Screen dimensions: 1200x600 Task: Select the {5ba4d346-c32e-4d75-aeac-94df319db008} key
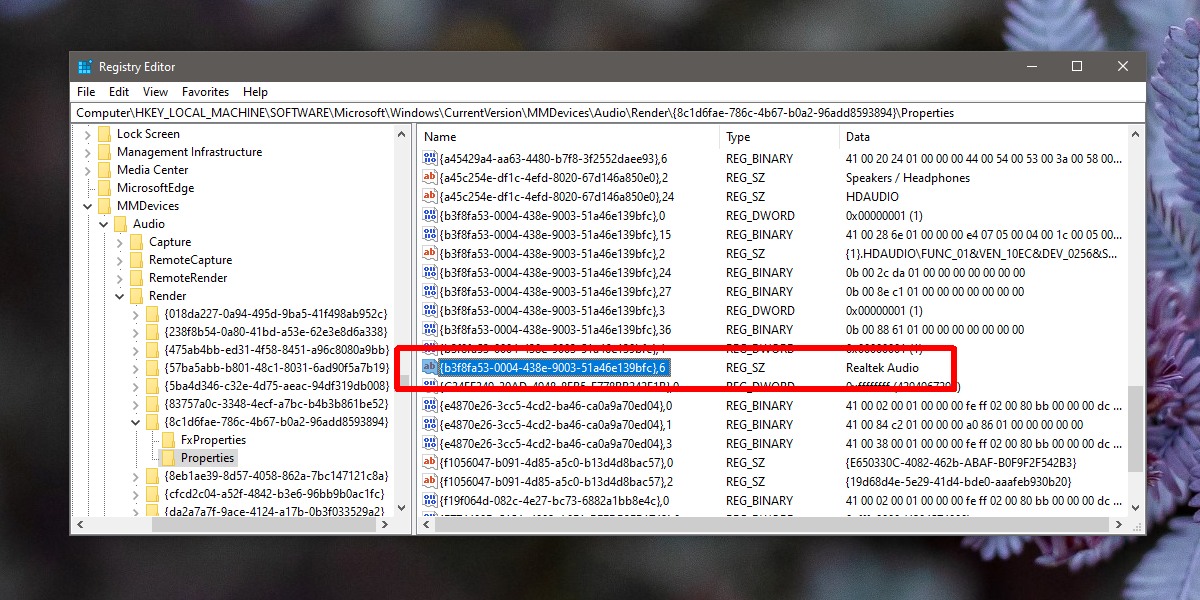(x=275, y=386)
